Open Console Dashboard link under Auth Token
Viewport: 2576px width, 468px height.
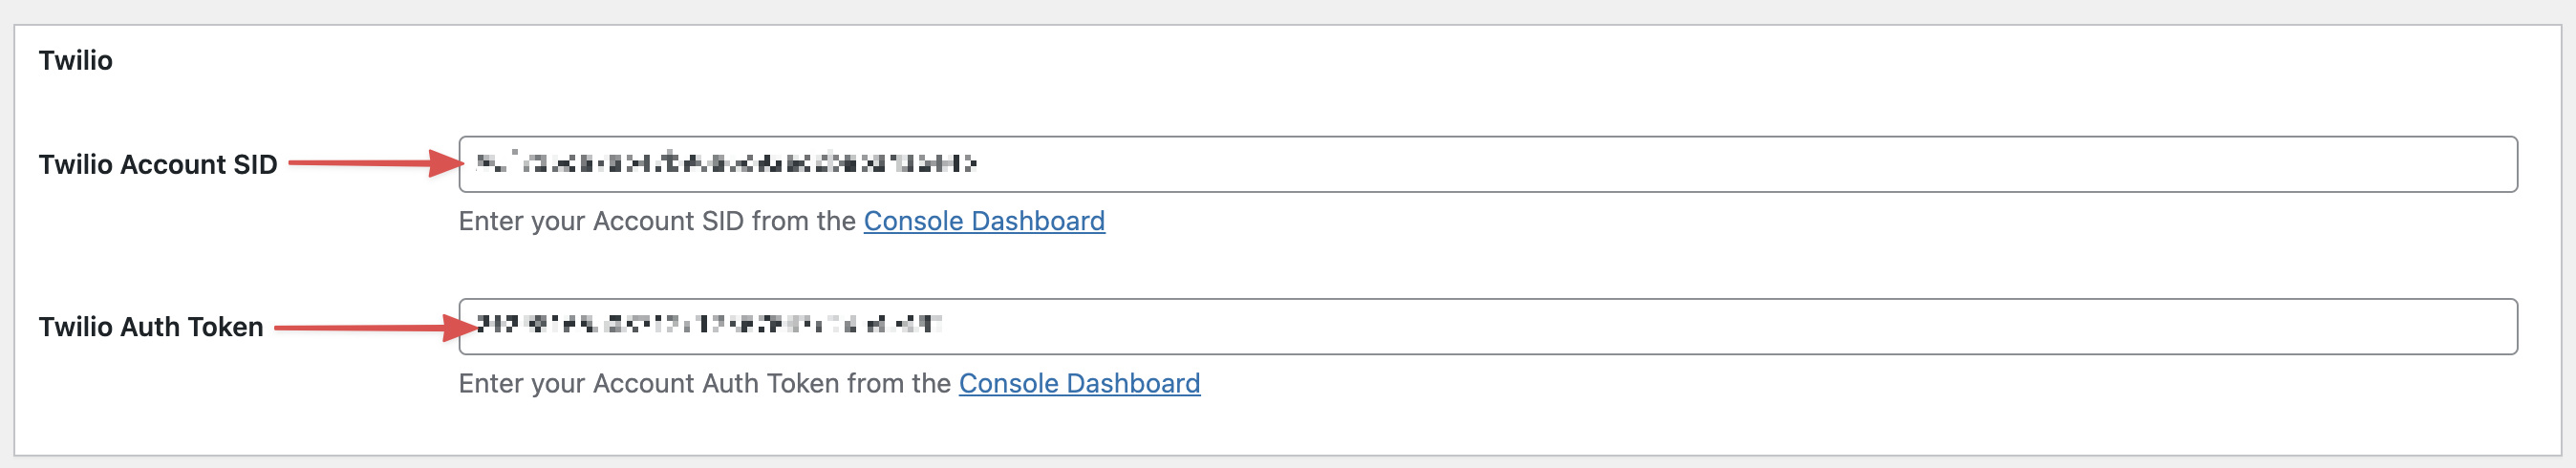[x=1078, y=383]
